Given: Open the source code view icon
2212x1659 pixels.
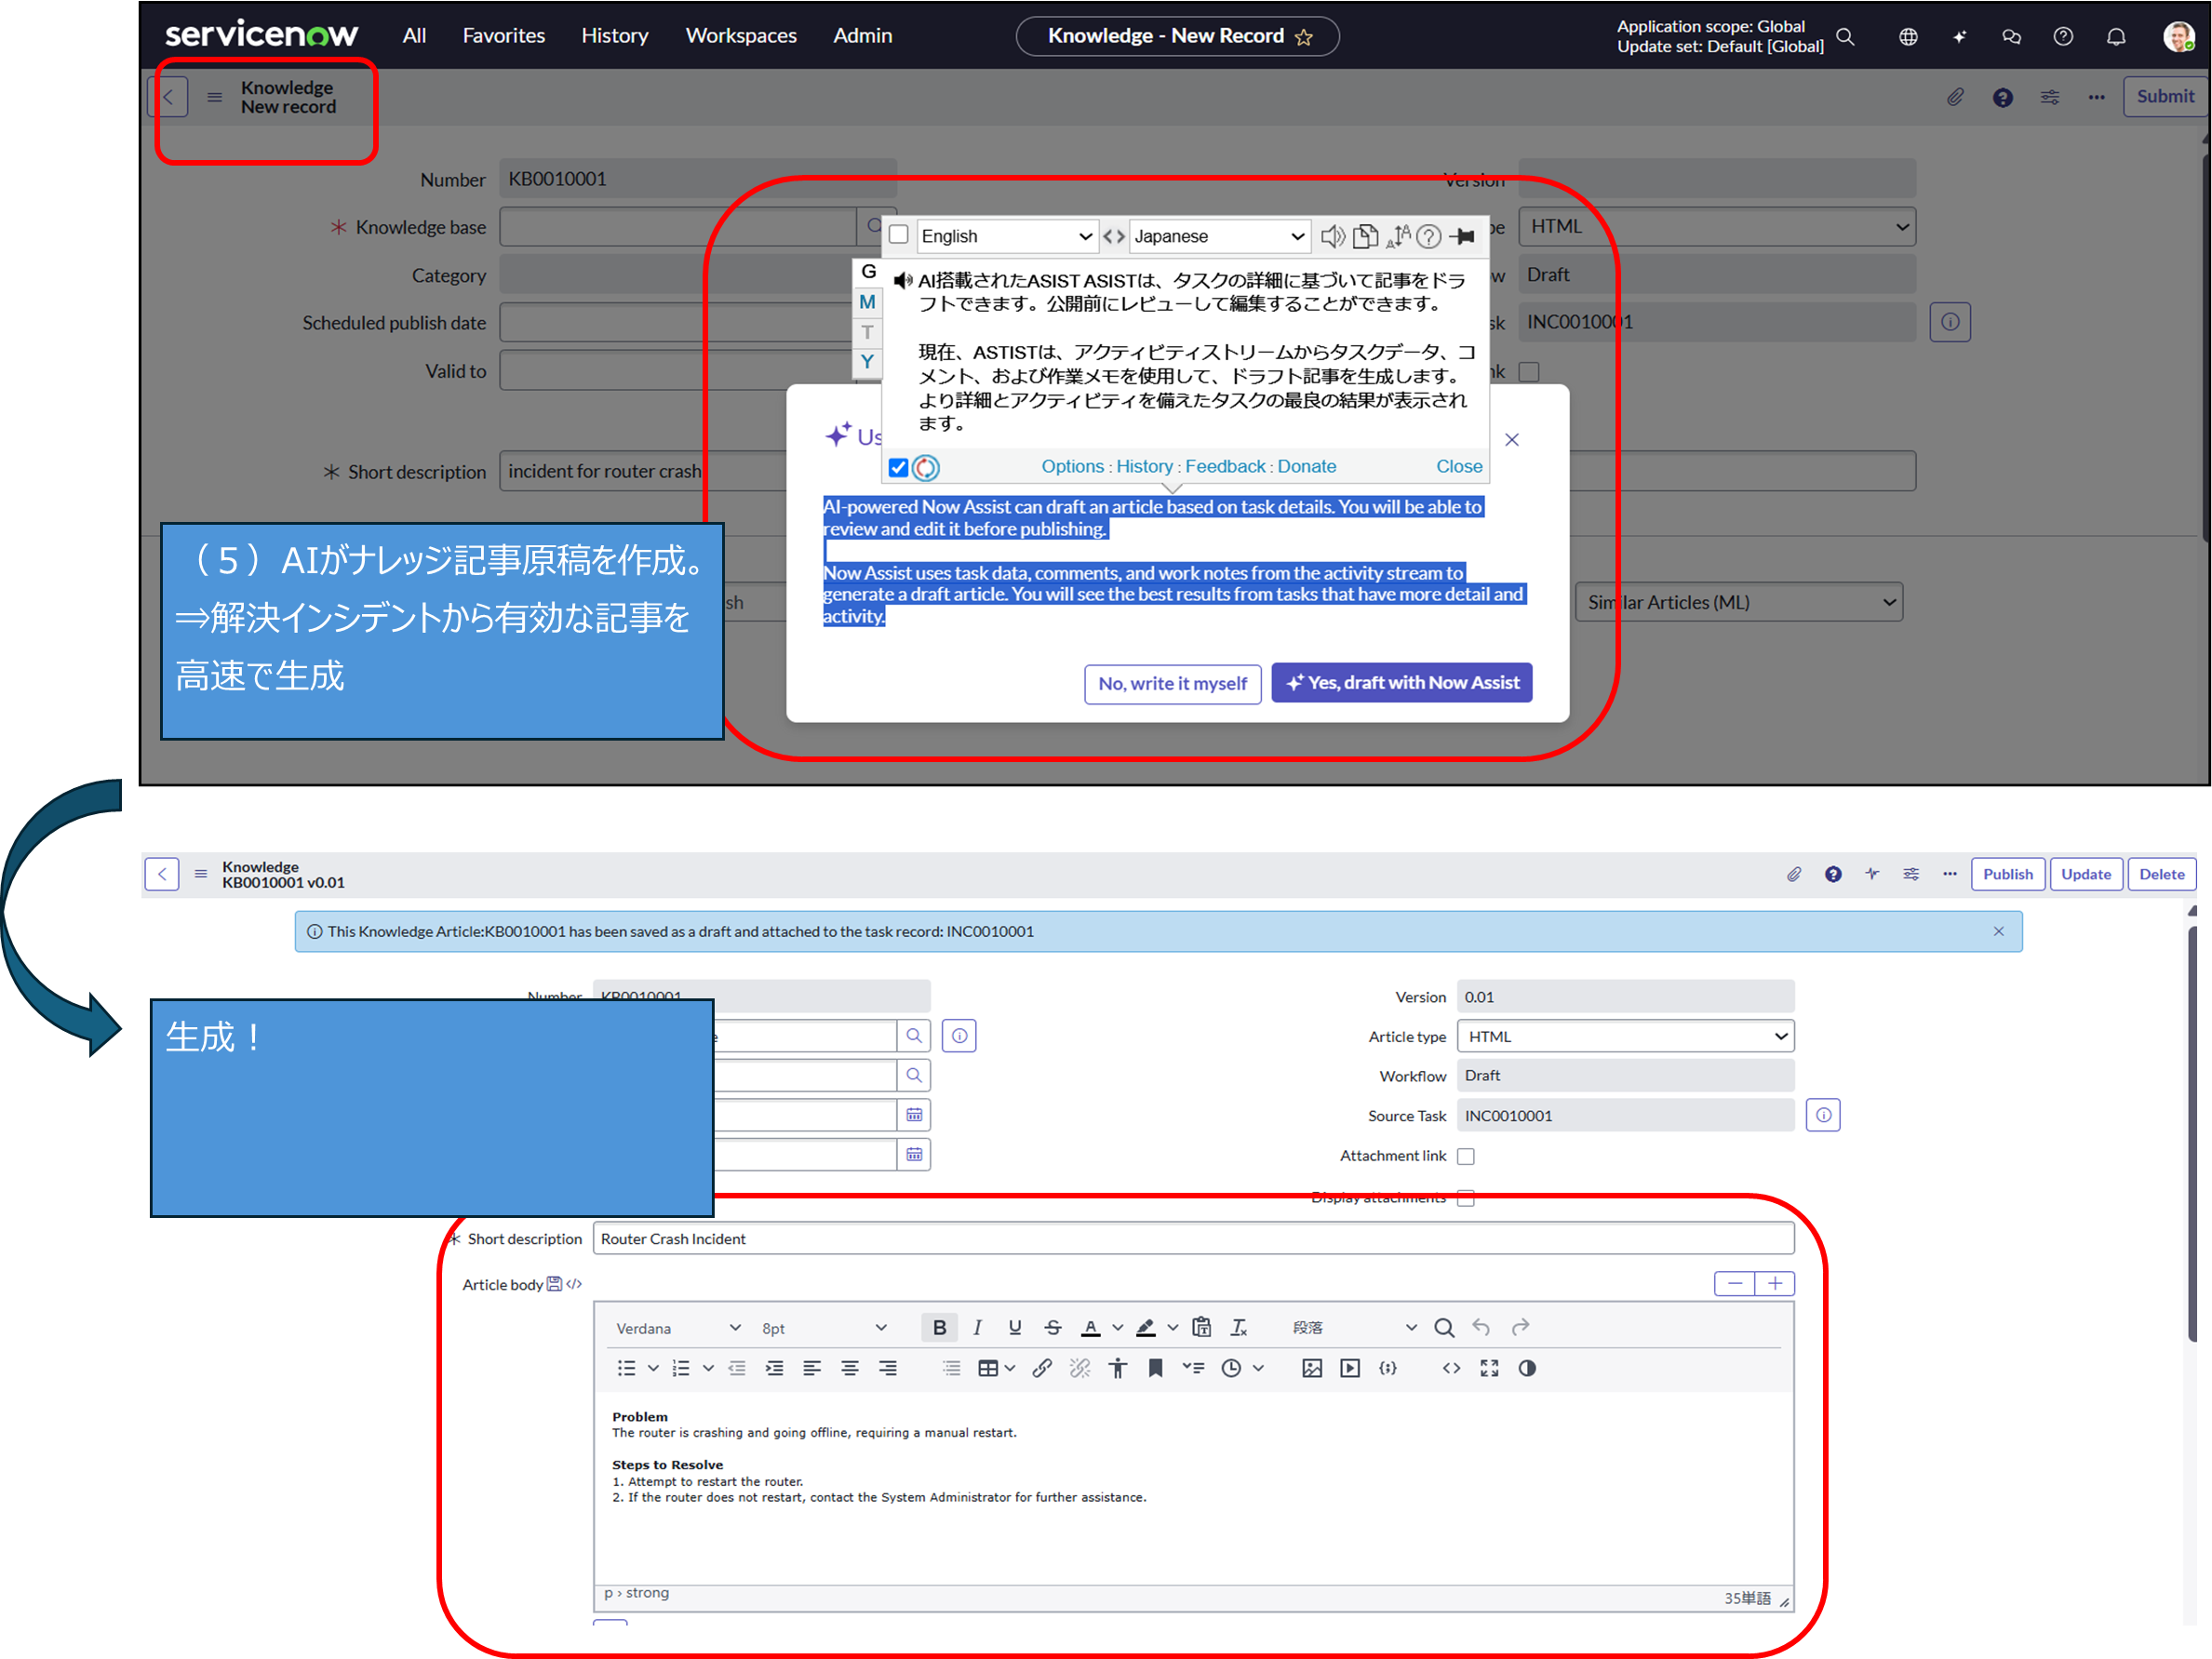Looking at the screenshot, I should coord(1451,1368).
